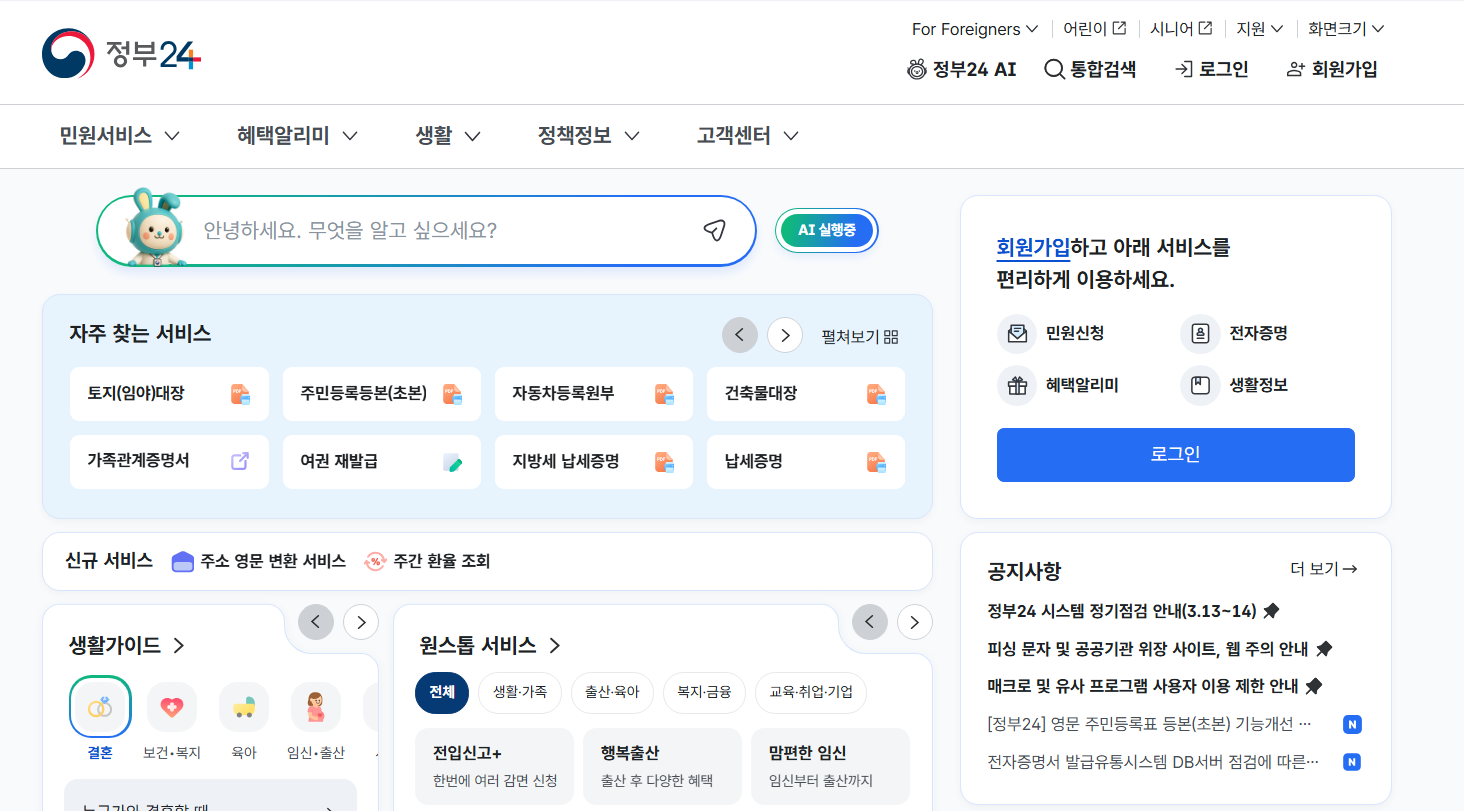Go home via the 정부24 logo
Viewport: 1464px width, 811px height.
pyautogui.click(x=119, y=52)
